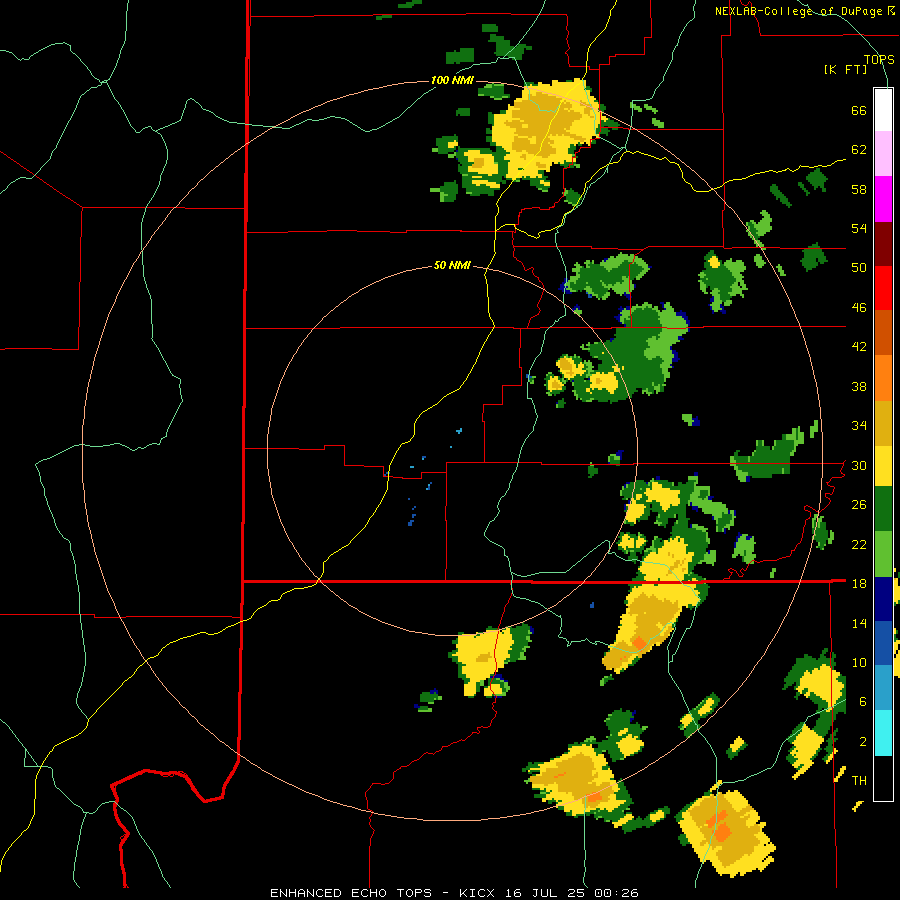Viewport: 900px width, 900px height.
Task: Click the 66 value on the scale
Action: click(859, 110)
